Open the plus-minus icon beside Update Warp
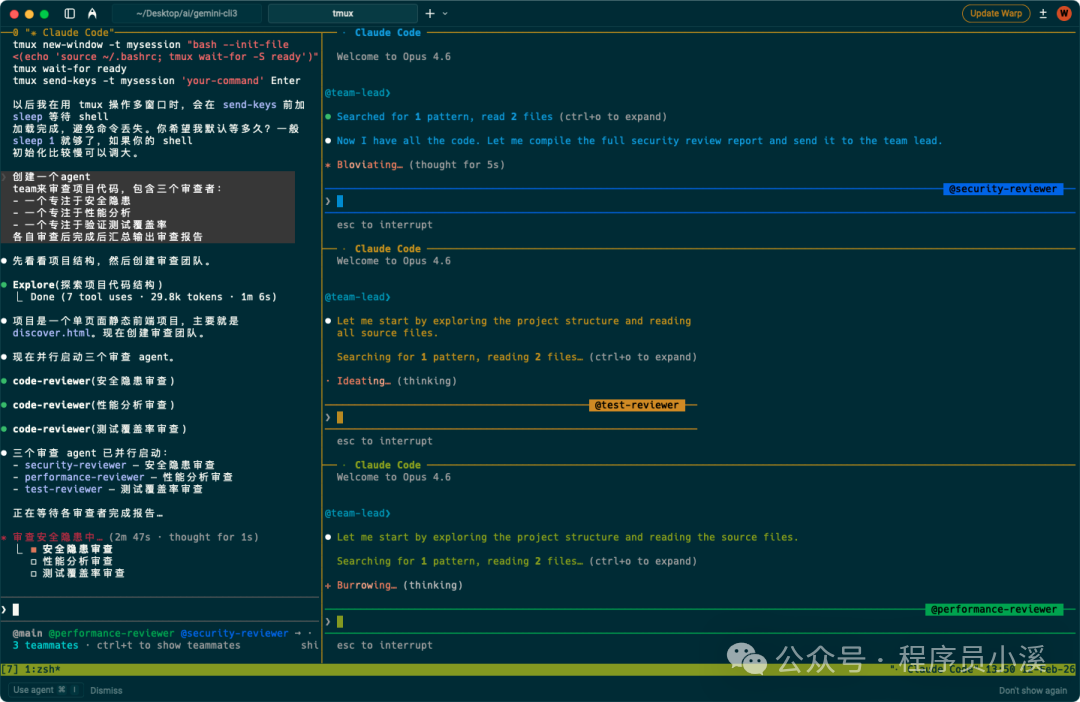1080x702 pixels. (x=1043, y=13)
